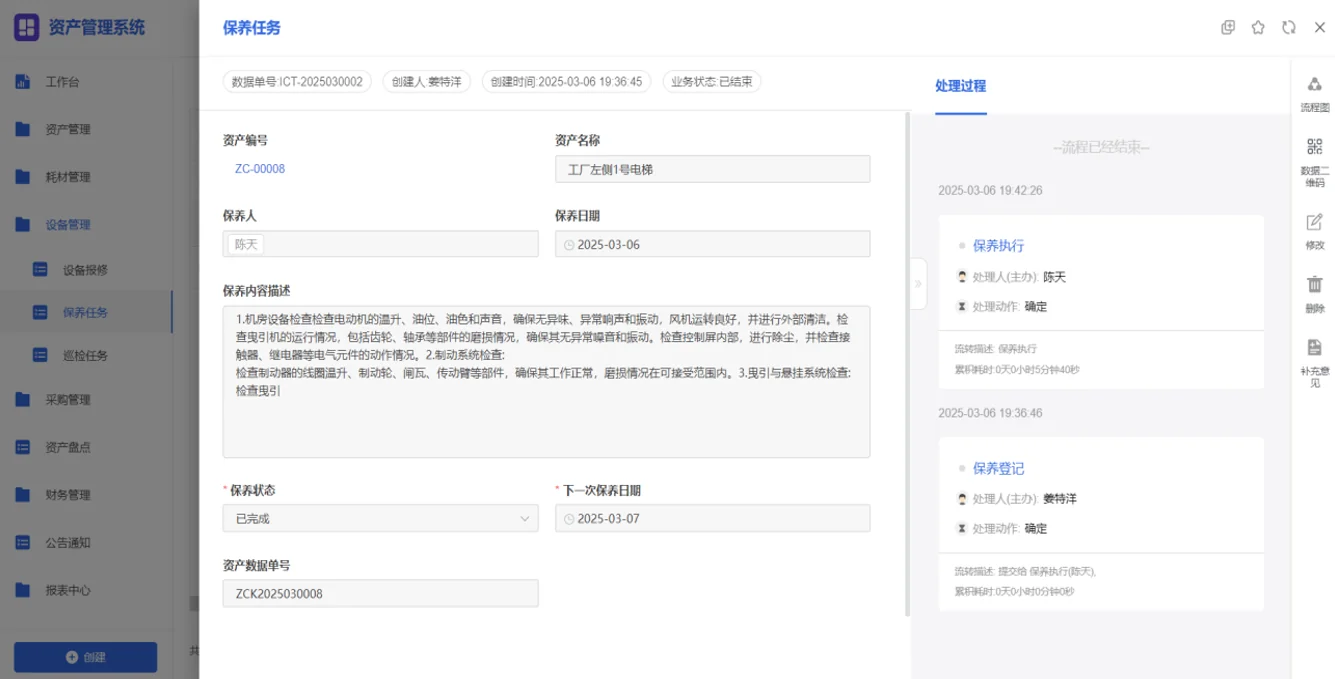Click the 设备报修 list icon

click(x=40, y=269)
